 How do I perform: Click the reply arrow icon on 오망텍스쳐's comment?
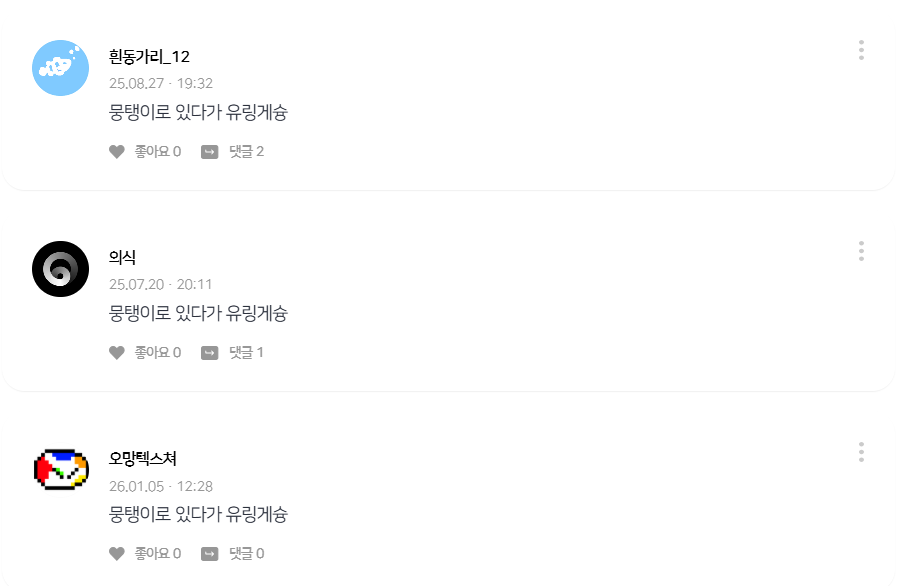point(209,552)
